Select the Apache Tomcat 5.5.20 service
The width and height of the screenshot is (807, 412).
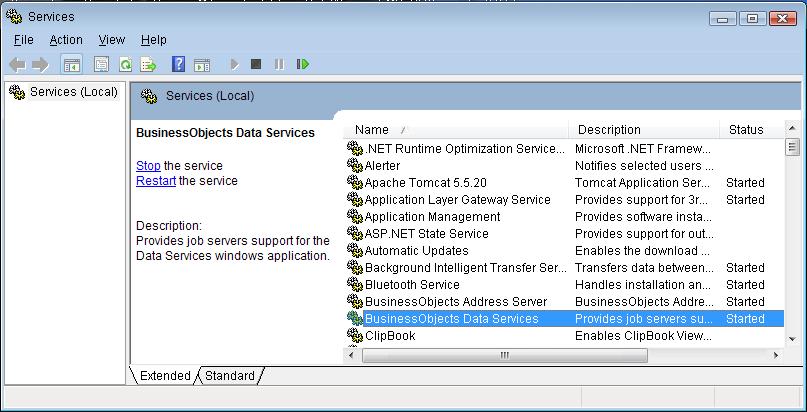click(x=425, y=183)
